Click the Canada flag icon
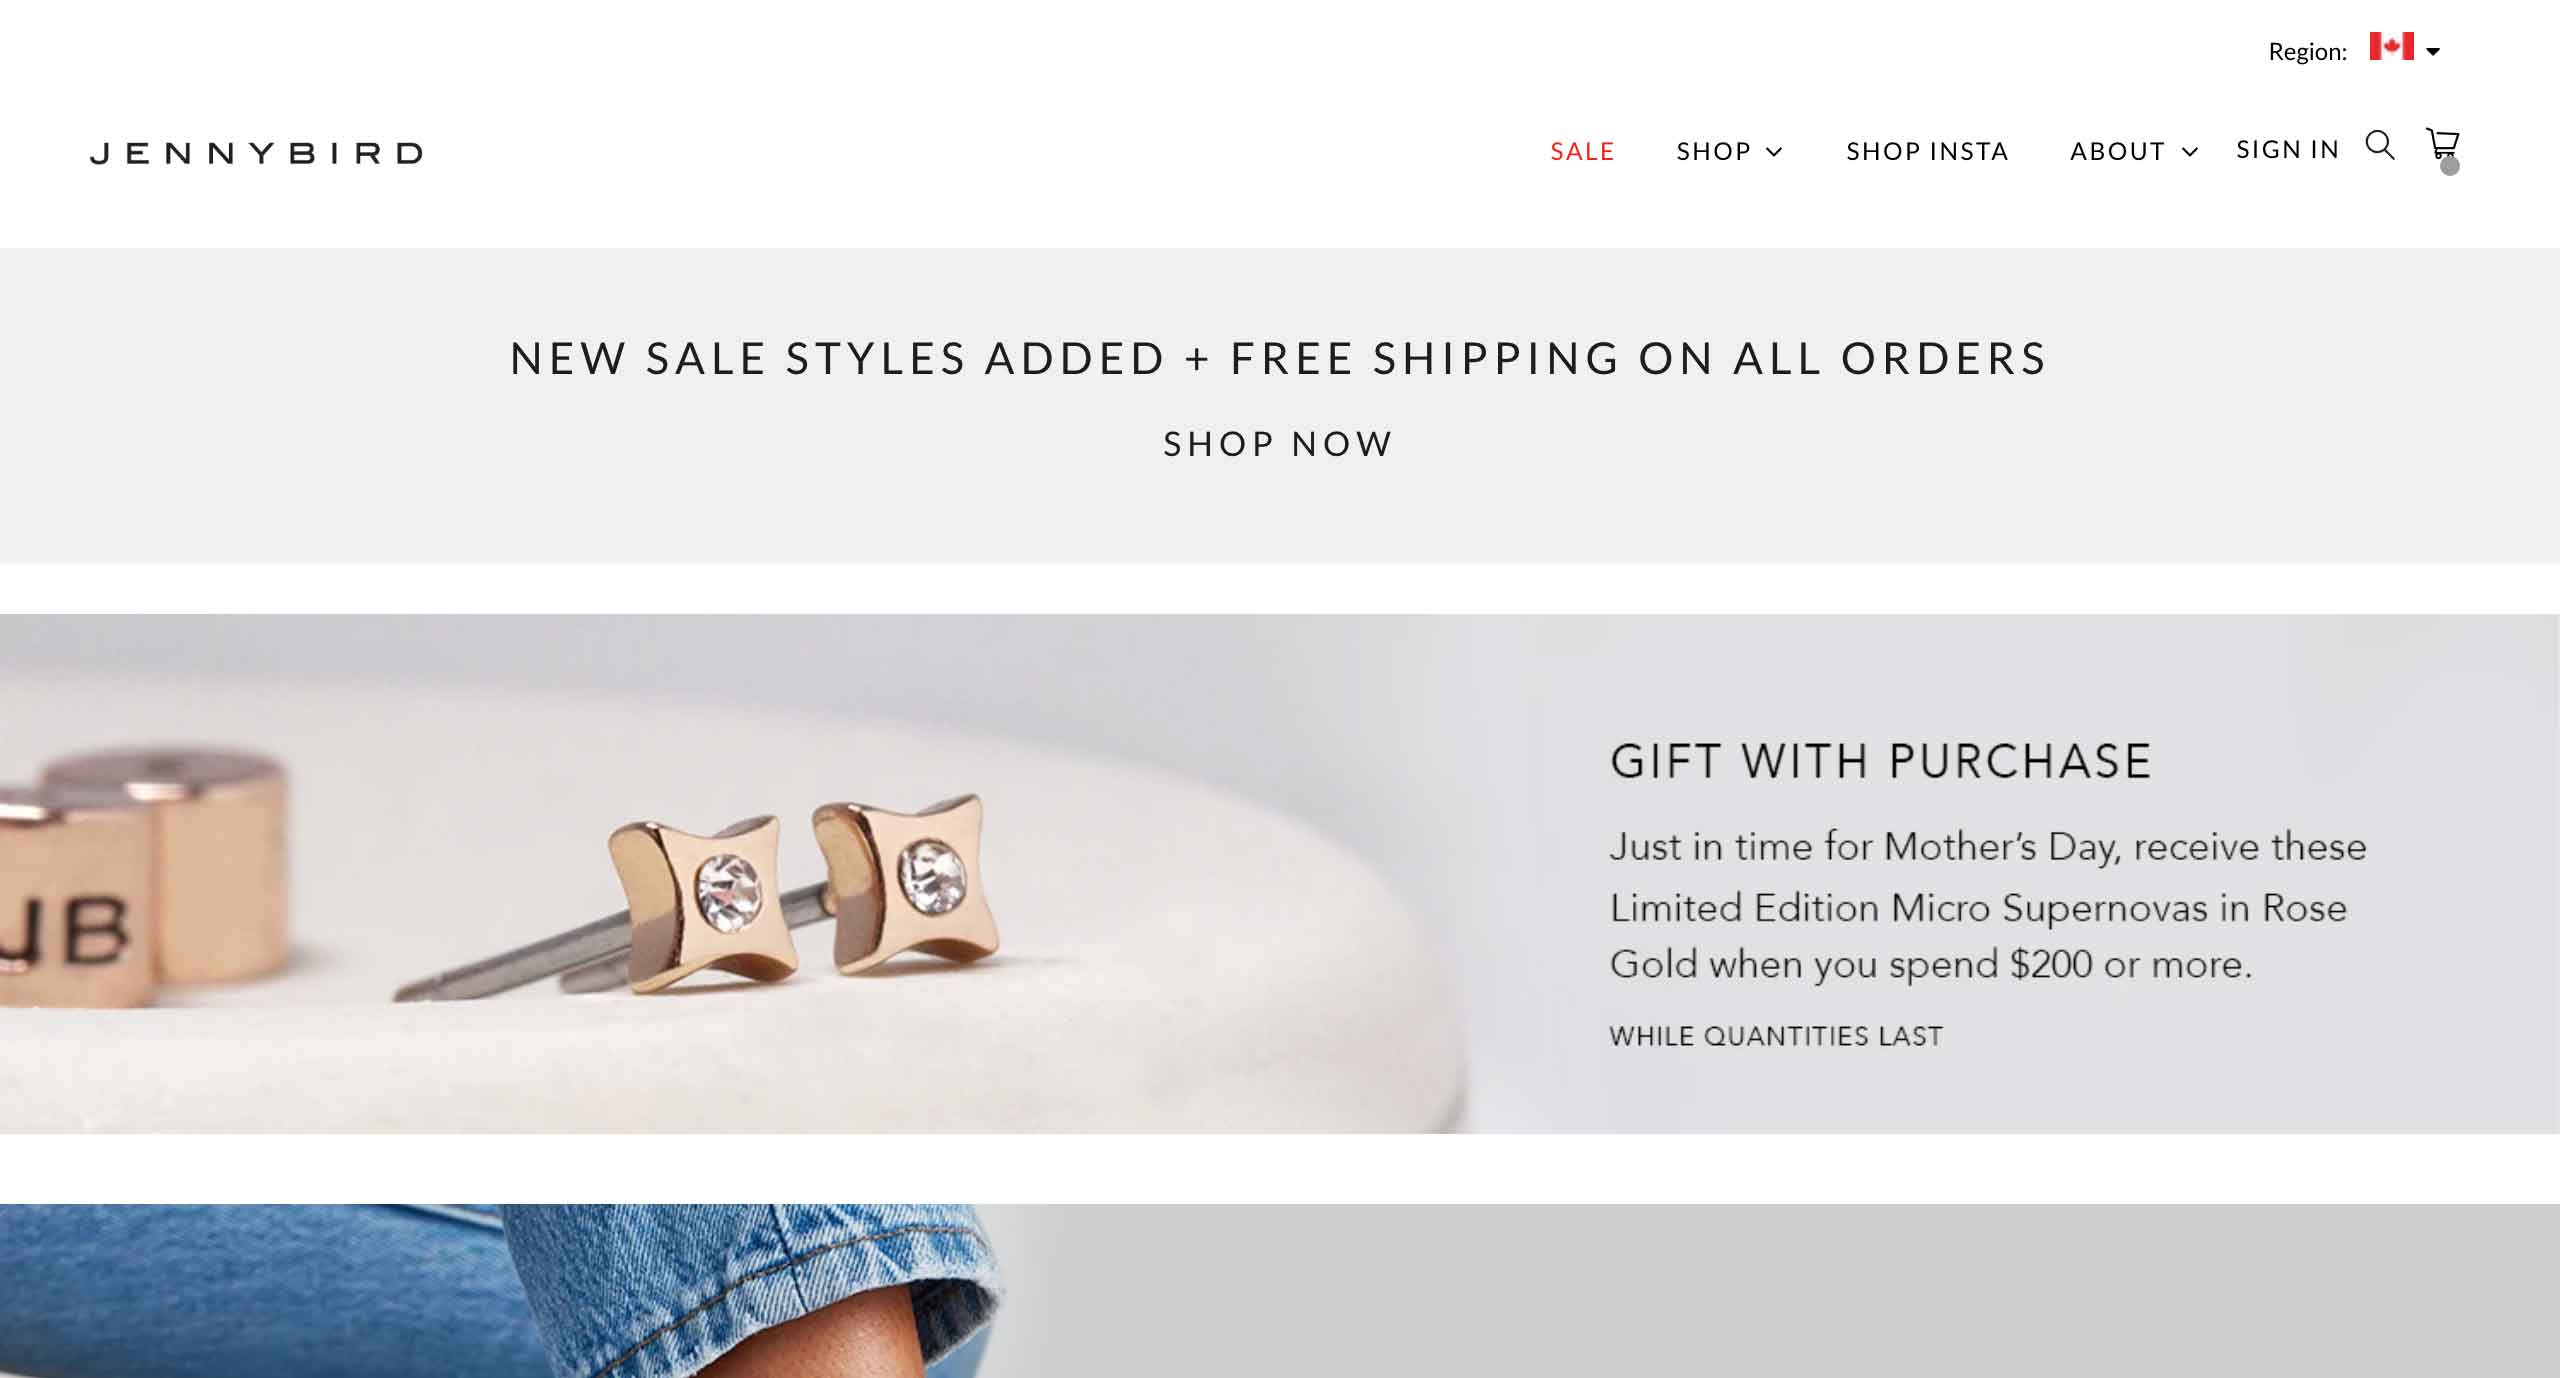2560x1378 pixels. 2391,47
